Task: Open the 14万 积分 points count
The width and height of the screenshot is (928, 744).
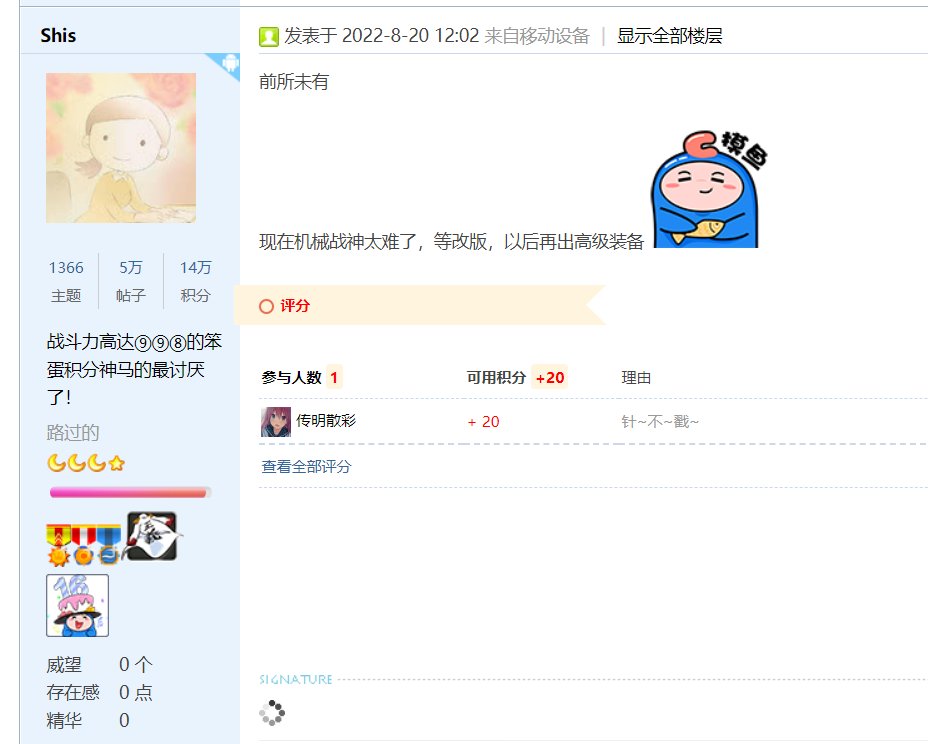Action: pyautogui.click(x=195, y=281)
